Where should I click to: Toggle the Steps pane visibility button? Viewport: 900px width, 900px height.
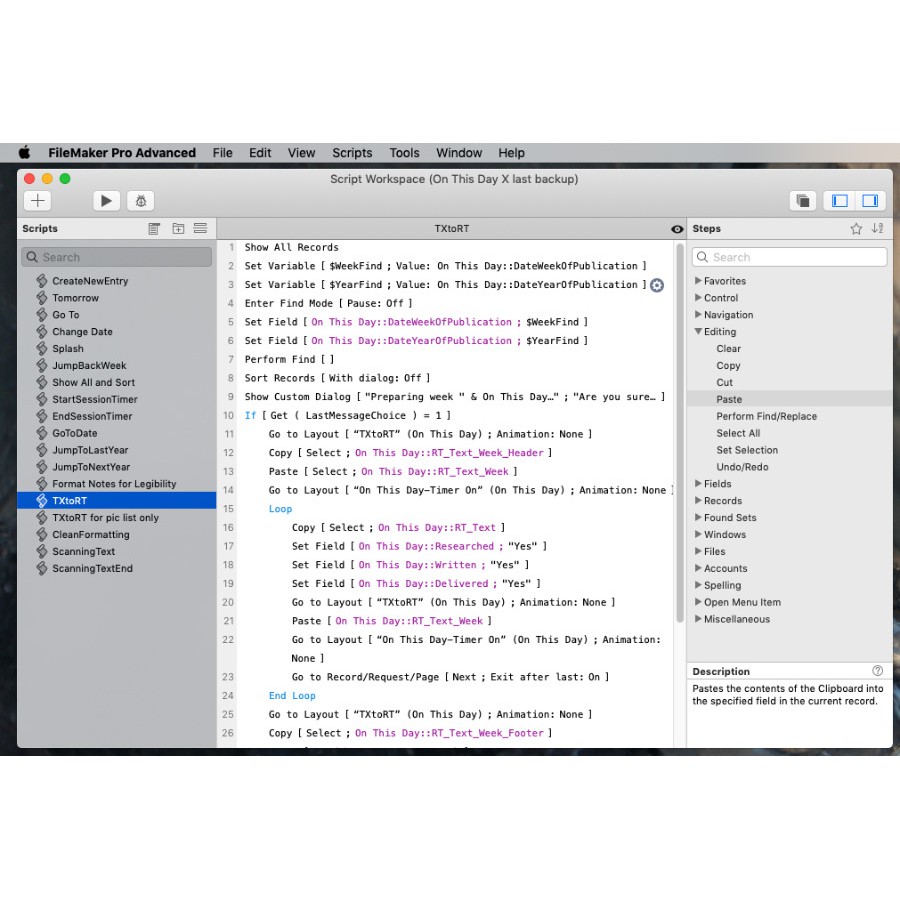(870, 201)
